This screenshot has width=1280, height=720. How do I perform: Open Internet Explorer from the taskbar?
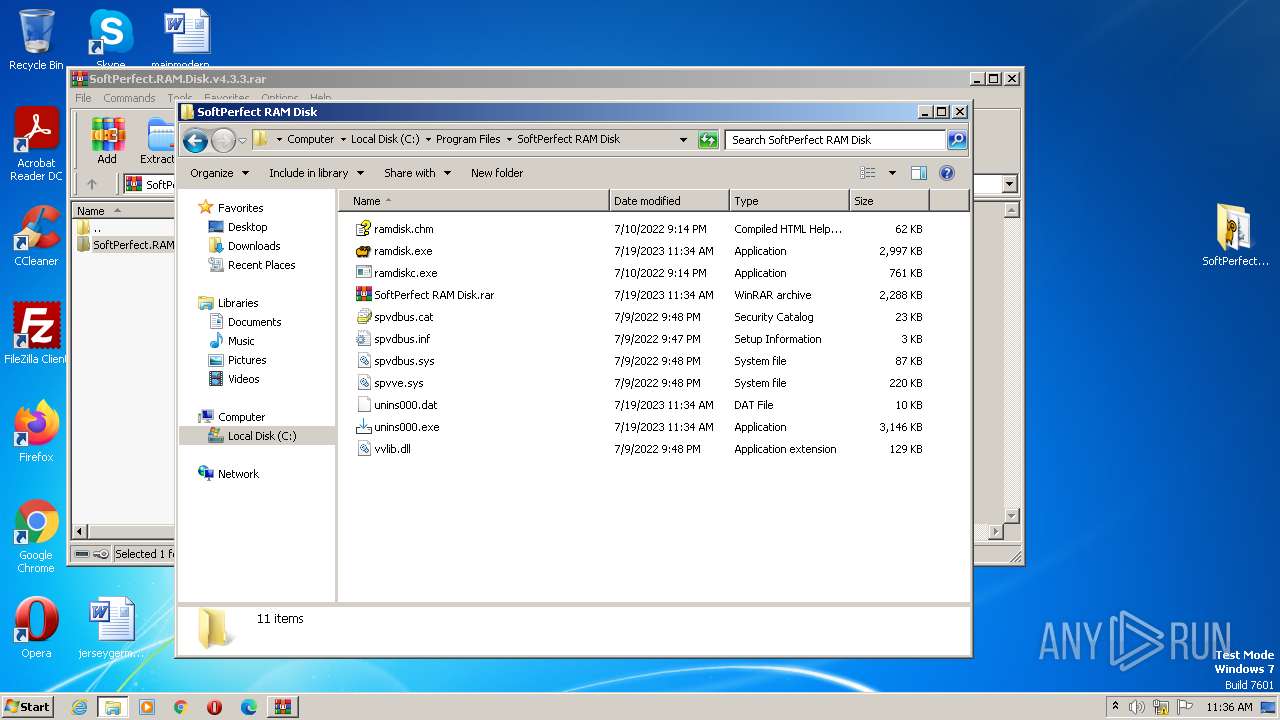coord(79,707)
